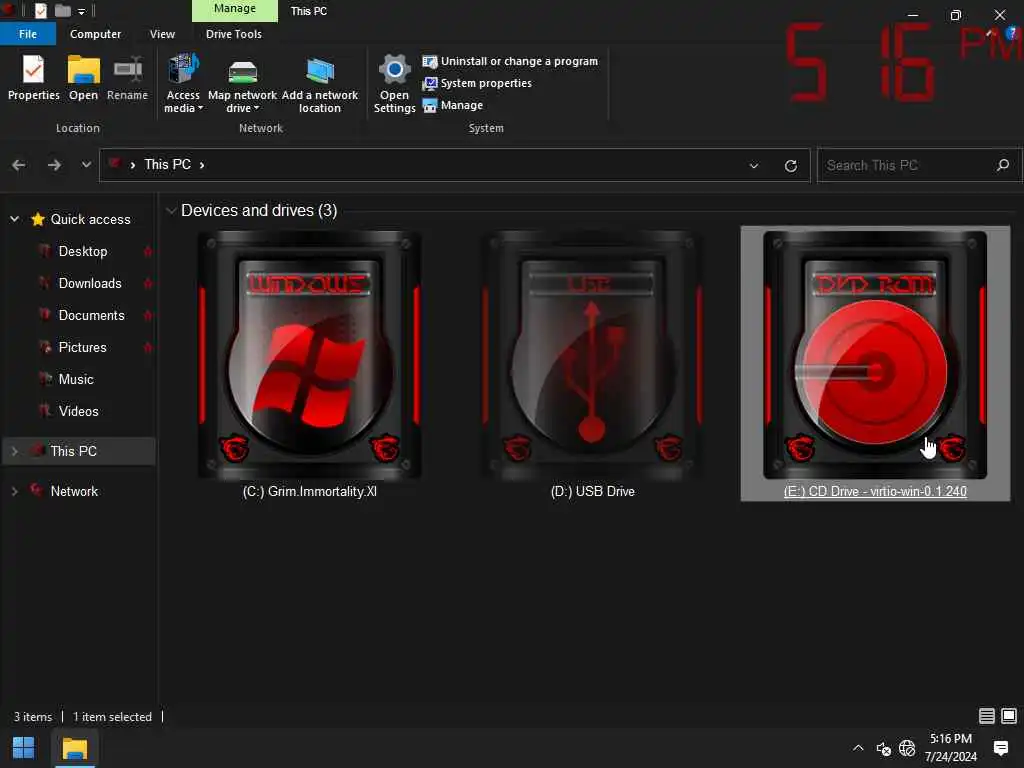Open recent locations dropdown arrow
Image resolution: width=1024 pixels, height=768 pixels.
pyautogui.click(x=86, y=165)
